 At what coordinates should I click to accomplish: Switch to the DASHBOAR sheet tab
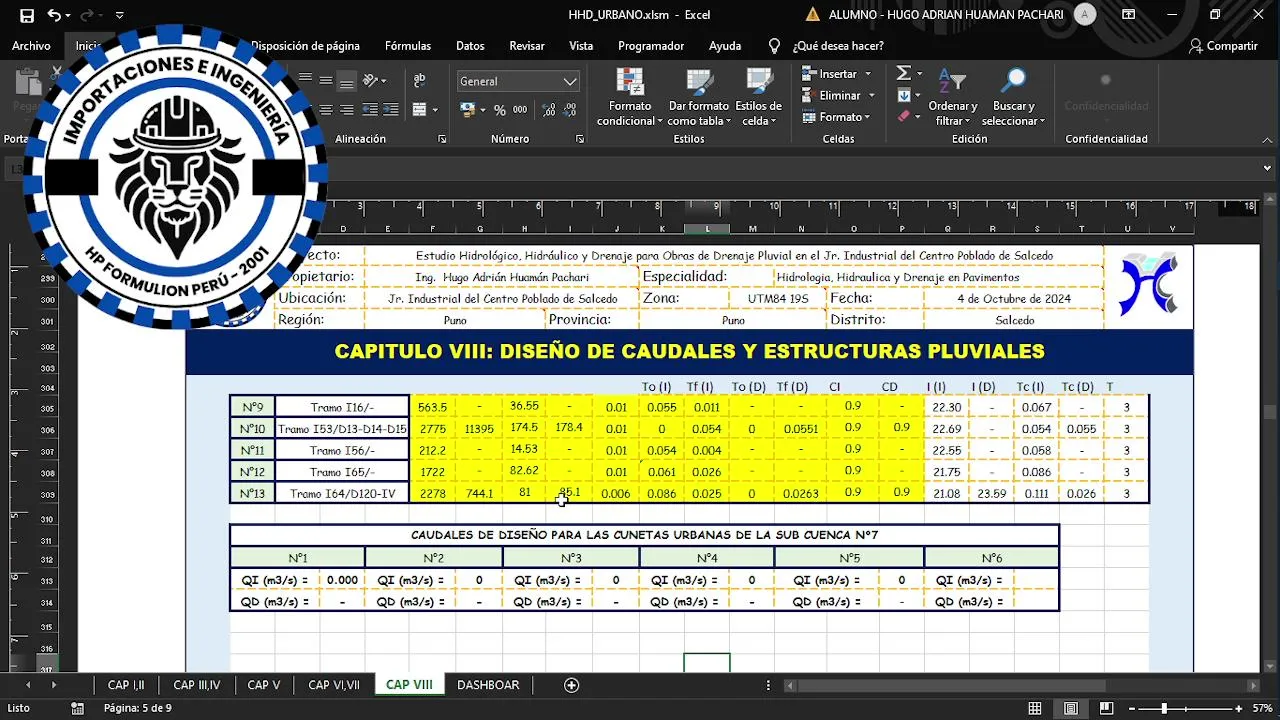[488, 685]
